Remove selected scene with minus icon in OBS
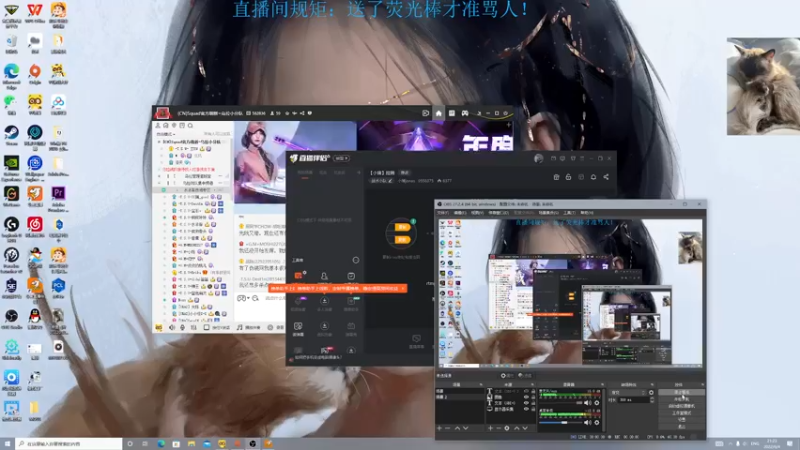800x450 pixels. coord(447,428)
